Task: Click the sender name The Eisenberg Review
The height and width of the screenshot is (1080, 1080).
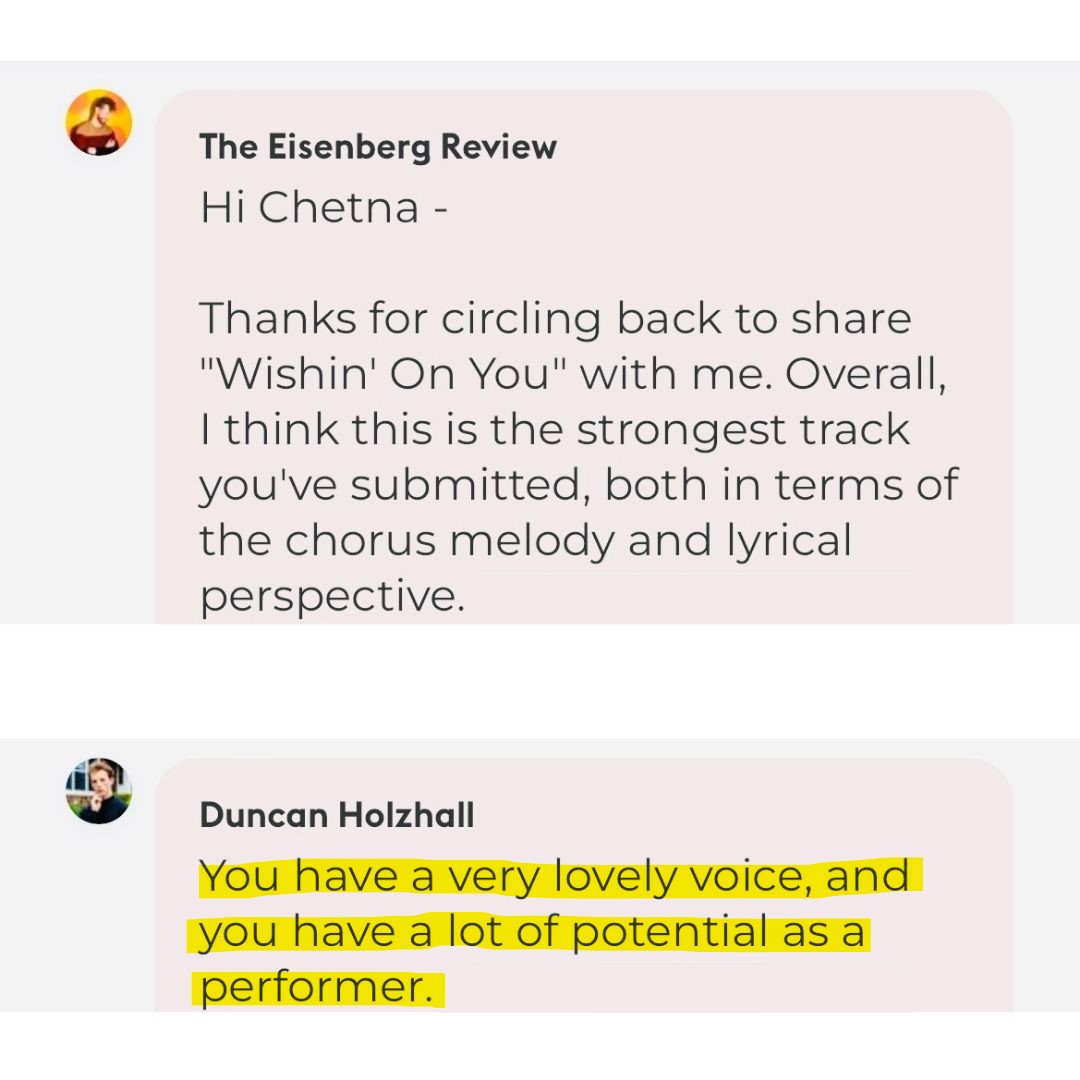Action: 378,147
